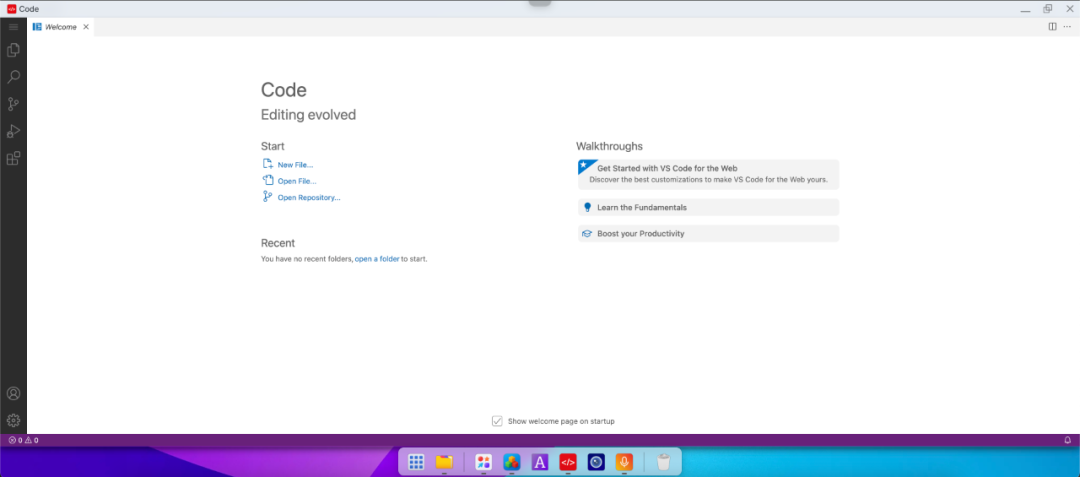Click the Open Repository... link
1080x477 pixels.
tap(309, 198)
